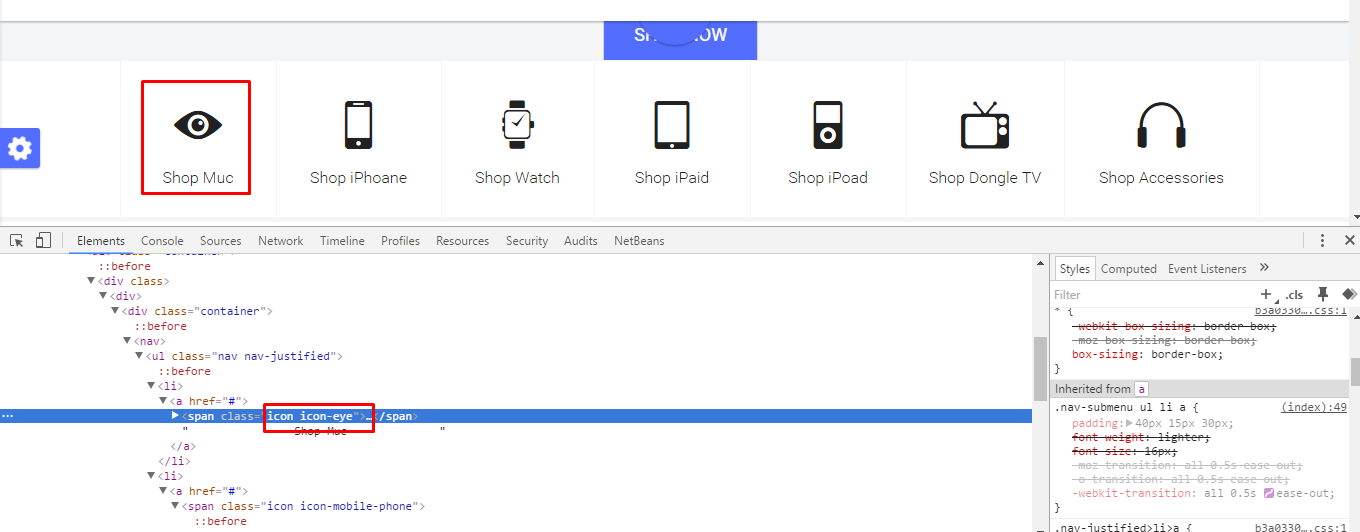Click the styles Filter input field
Screen dimensions: 1360x532
tap(1150, 295)
